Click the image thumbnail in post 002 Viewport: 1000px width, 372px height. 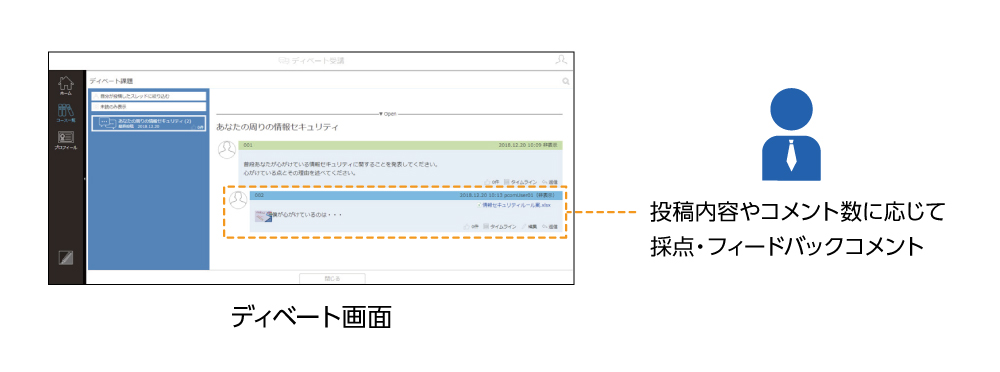(263, 216)
